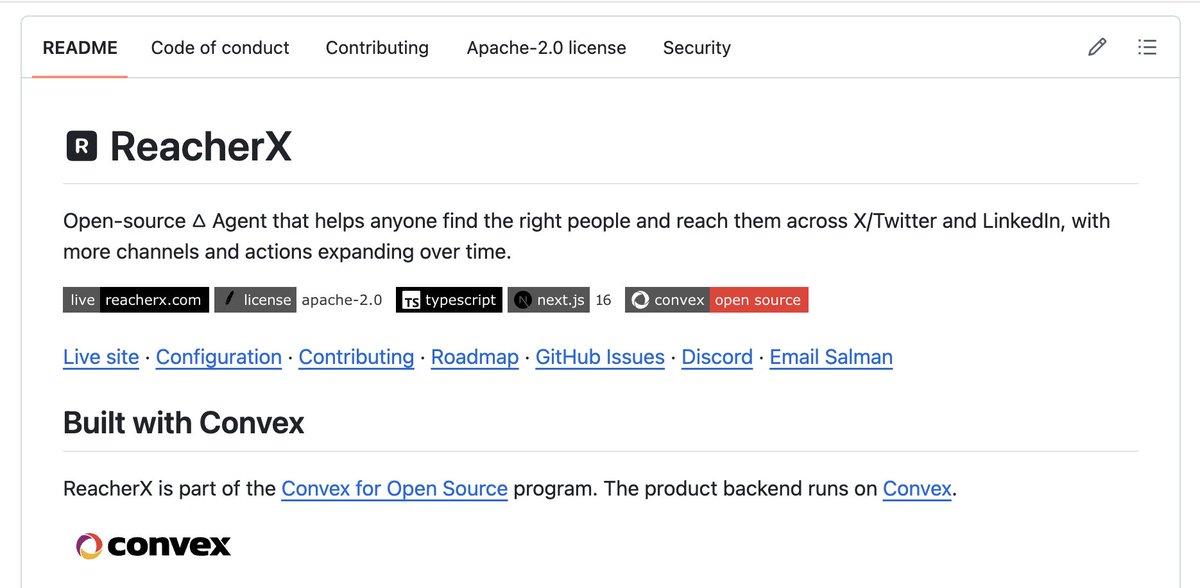Click the ReacherX heading title
Screen dimensions: 1200x588
(x=200, y=147)
